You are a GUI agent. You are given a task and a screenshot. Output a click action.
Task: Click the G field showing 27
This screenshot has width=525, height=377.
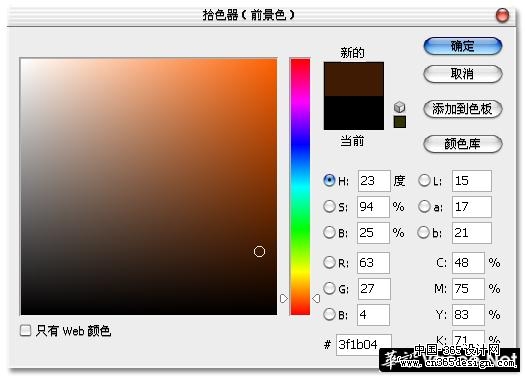374,289
